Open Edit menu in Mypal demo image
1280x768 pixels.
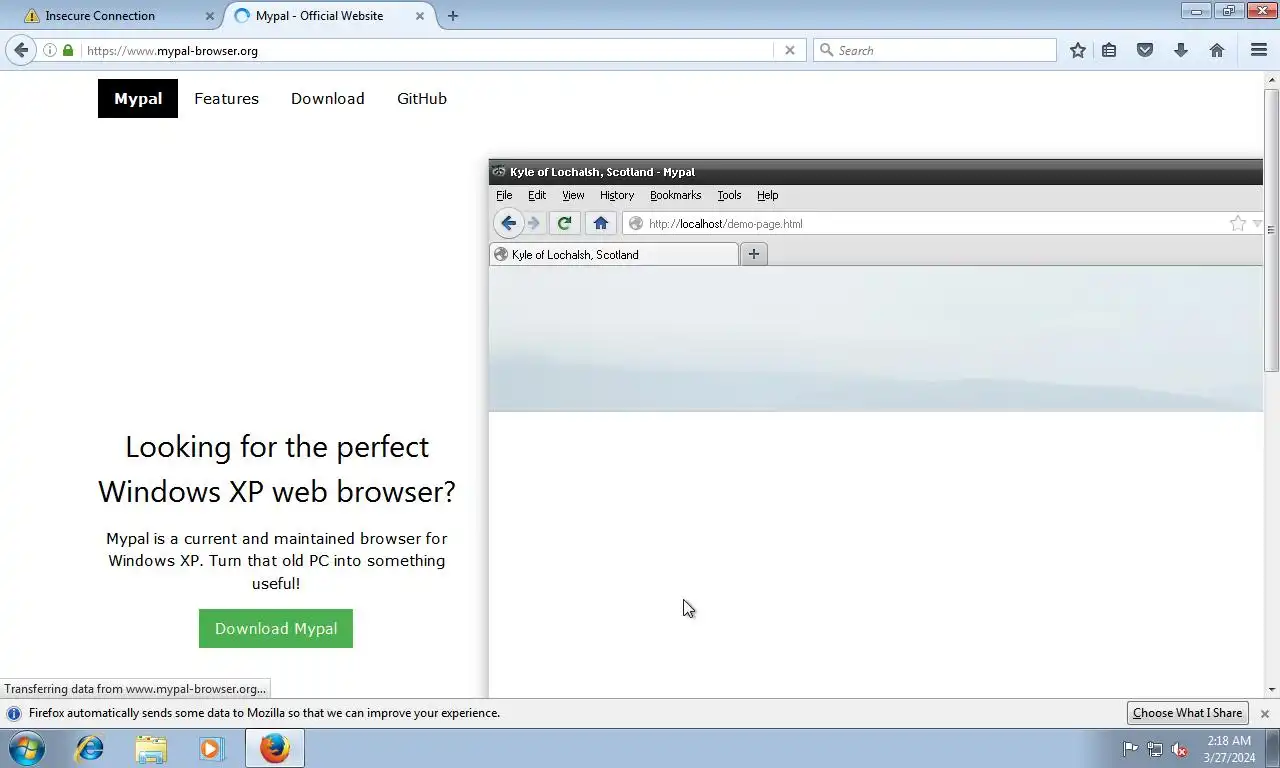coord(537,195)
